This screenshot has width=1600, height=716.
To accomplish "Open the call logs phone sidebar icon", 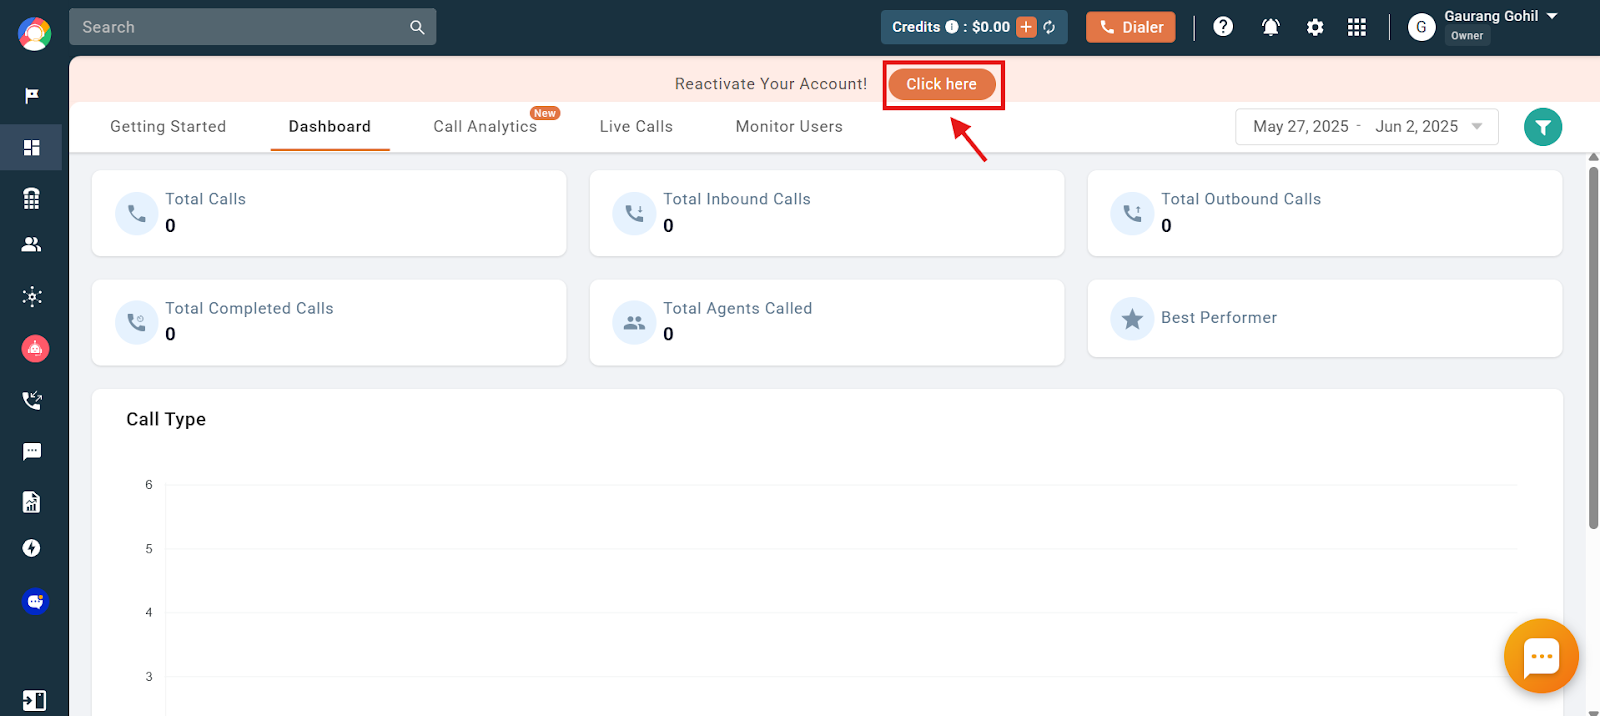I will [x=32, y=400].
